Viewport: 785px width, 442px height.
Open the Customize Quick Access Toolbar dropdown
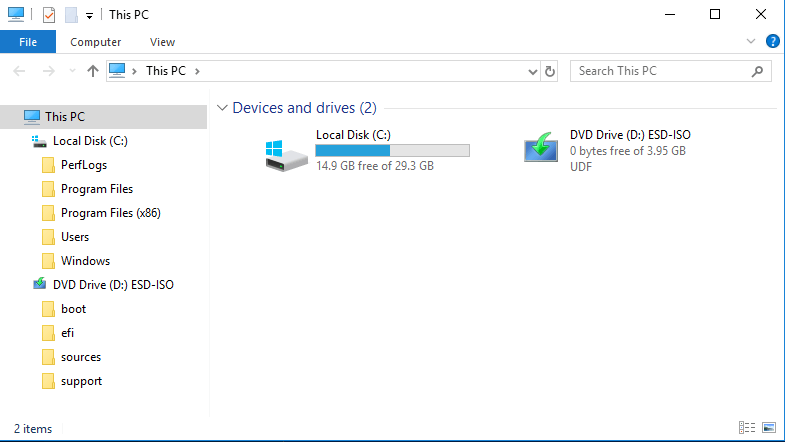89,16
